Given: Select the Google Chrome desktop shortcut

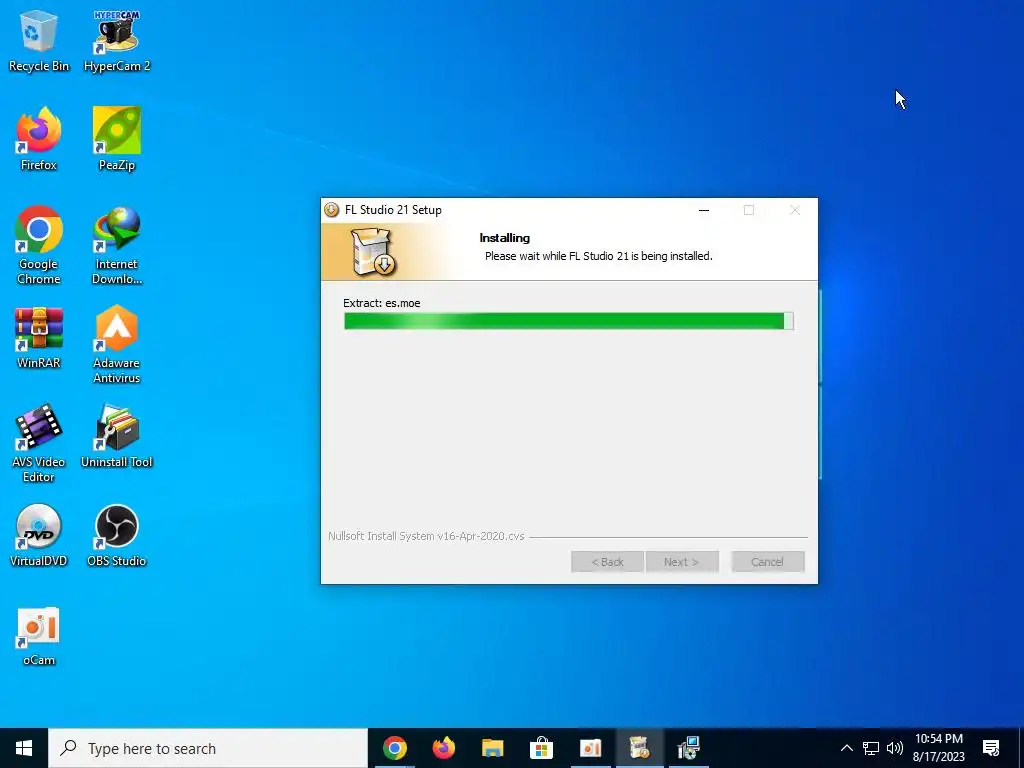Looking at the screenshot, I should coord(39,246).
